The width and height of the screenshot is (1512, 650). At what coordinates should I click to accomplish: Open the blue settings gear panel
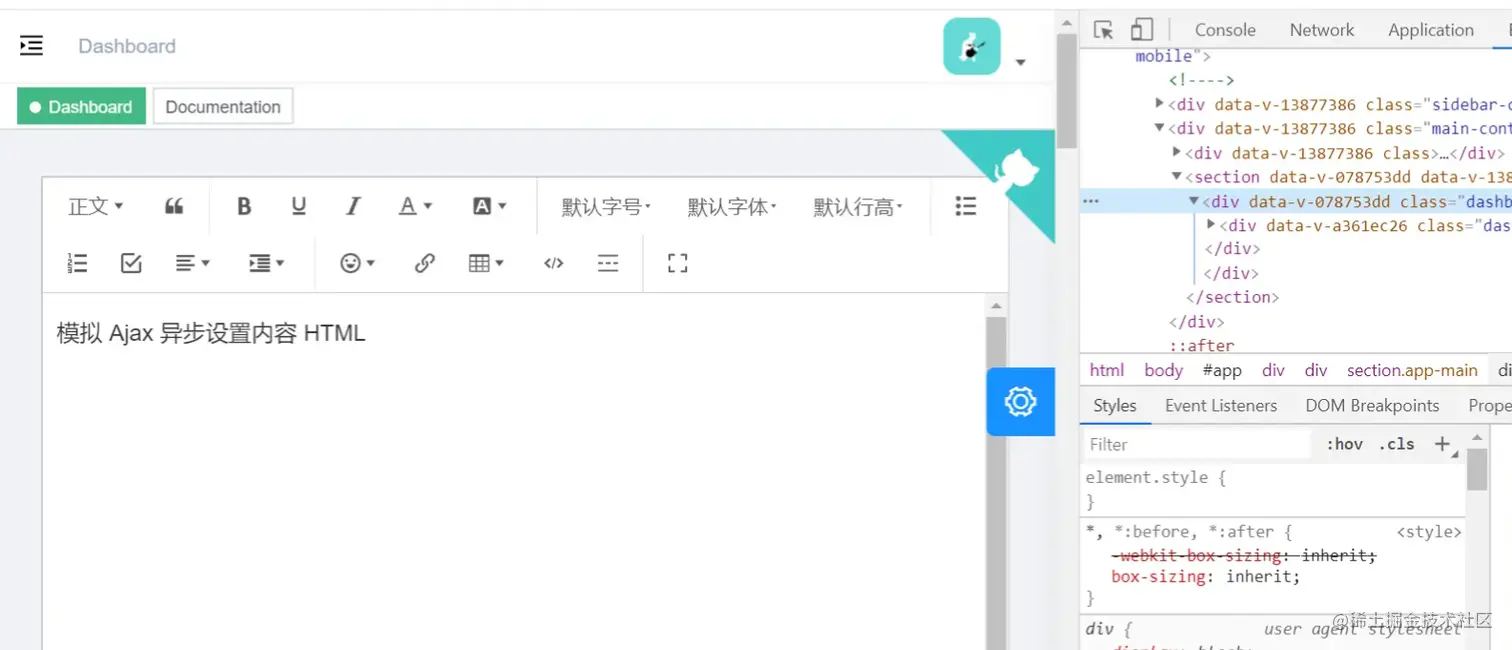1021,402
